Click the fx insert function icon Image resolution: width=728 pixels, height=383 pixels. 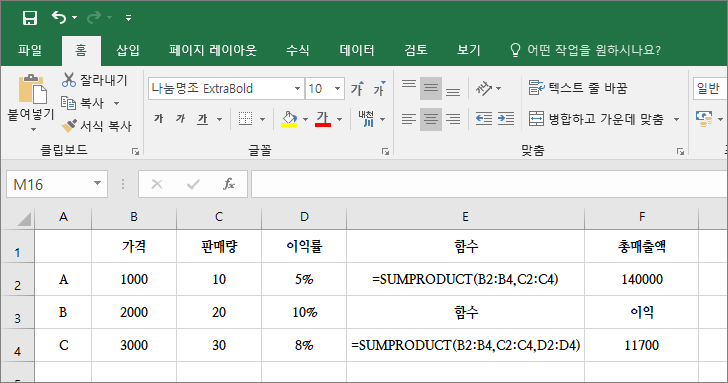point(229,184)
